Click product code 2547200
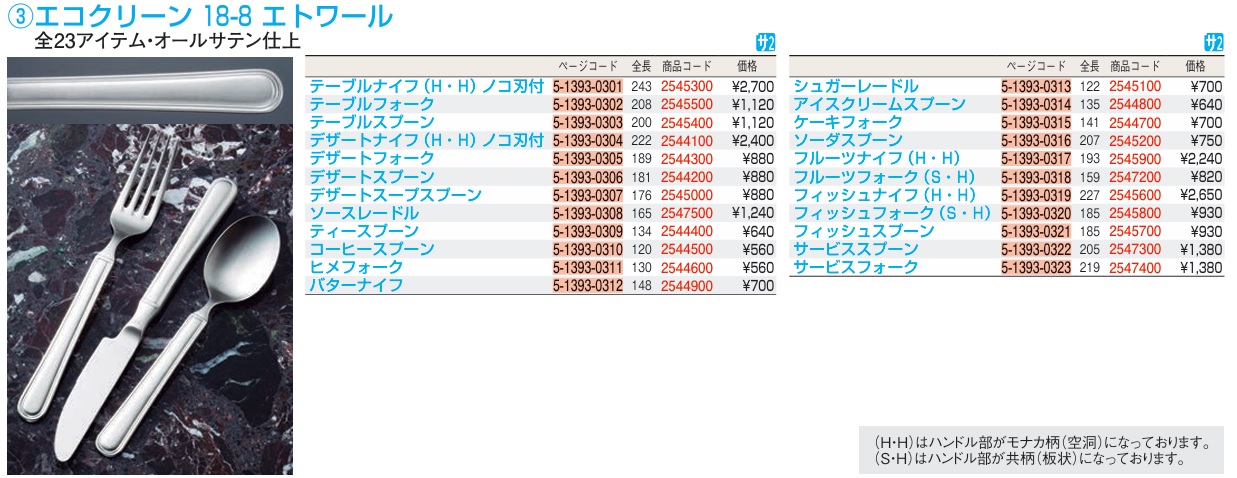The height and width of the screenshot is (478, 1237). [x=1135, y=177]
